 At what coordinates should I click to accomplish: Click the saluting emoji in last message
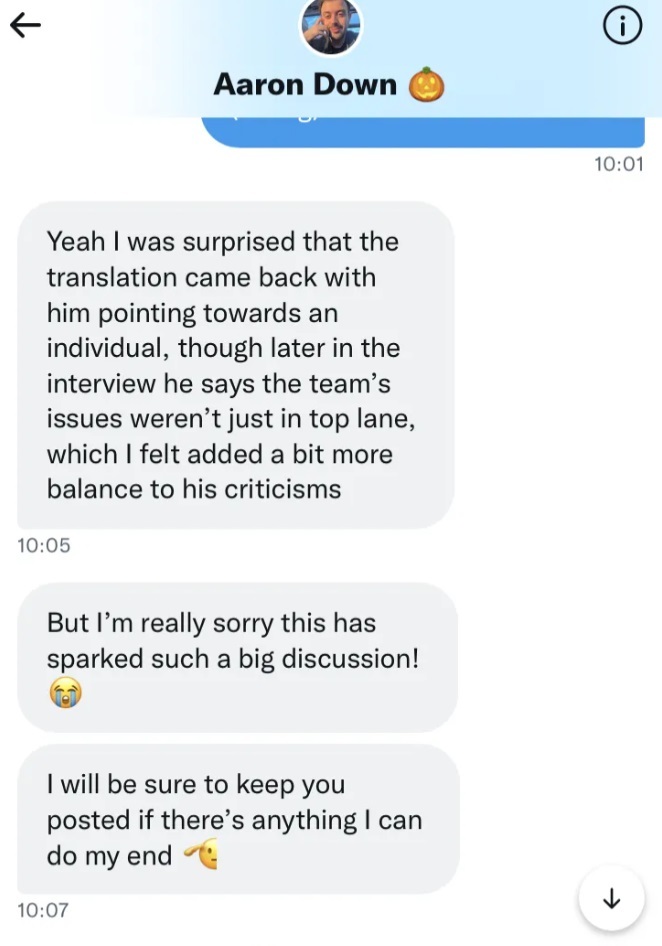pyautogui.click(x=201, y=856)
